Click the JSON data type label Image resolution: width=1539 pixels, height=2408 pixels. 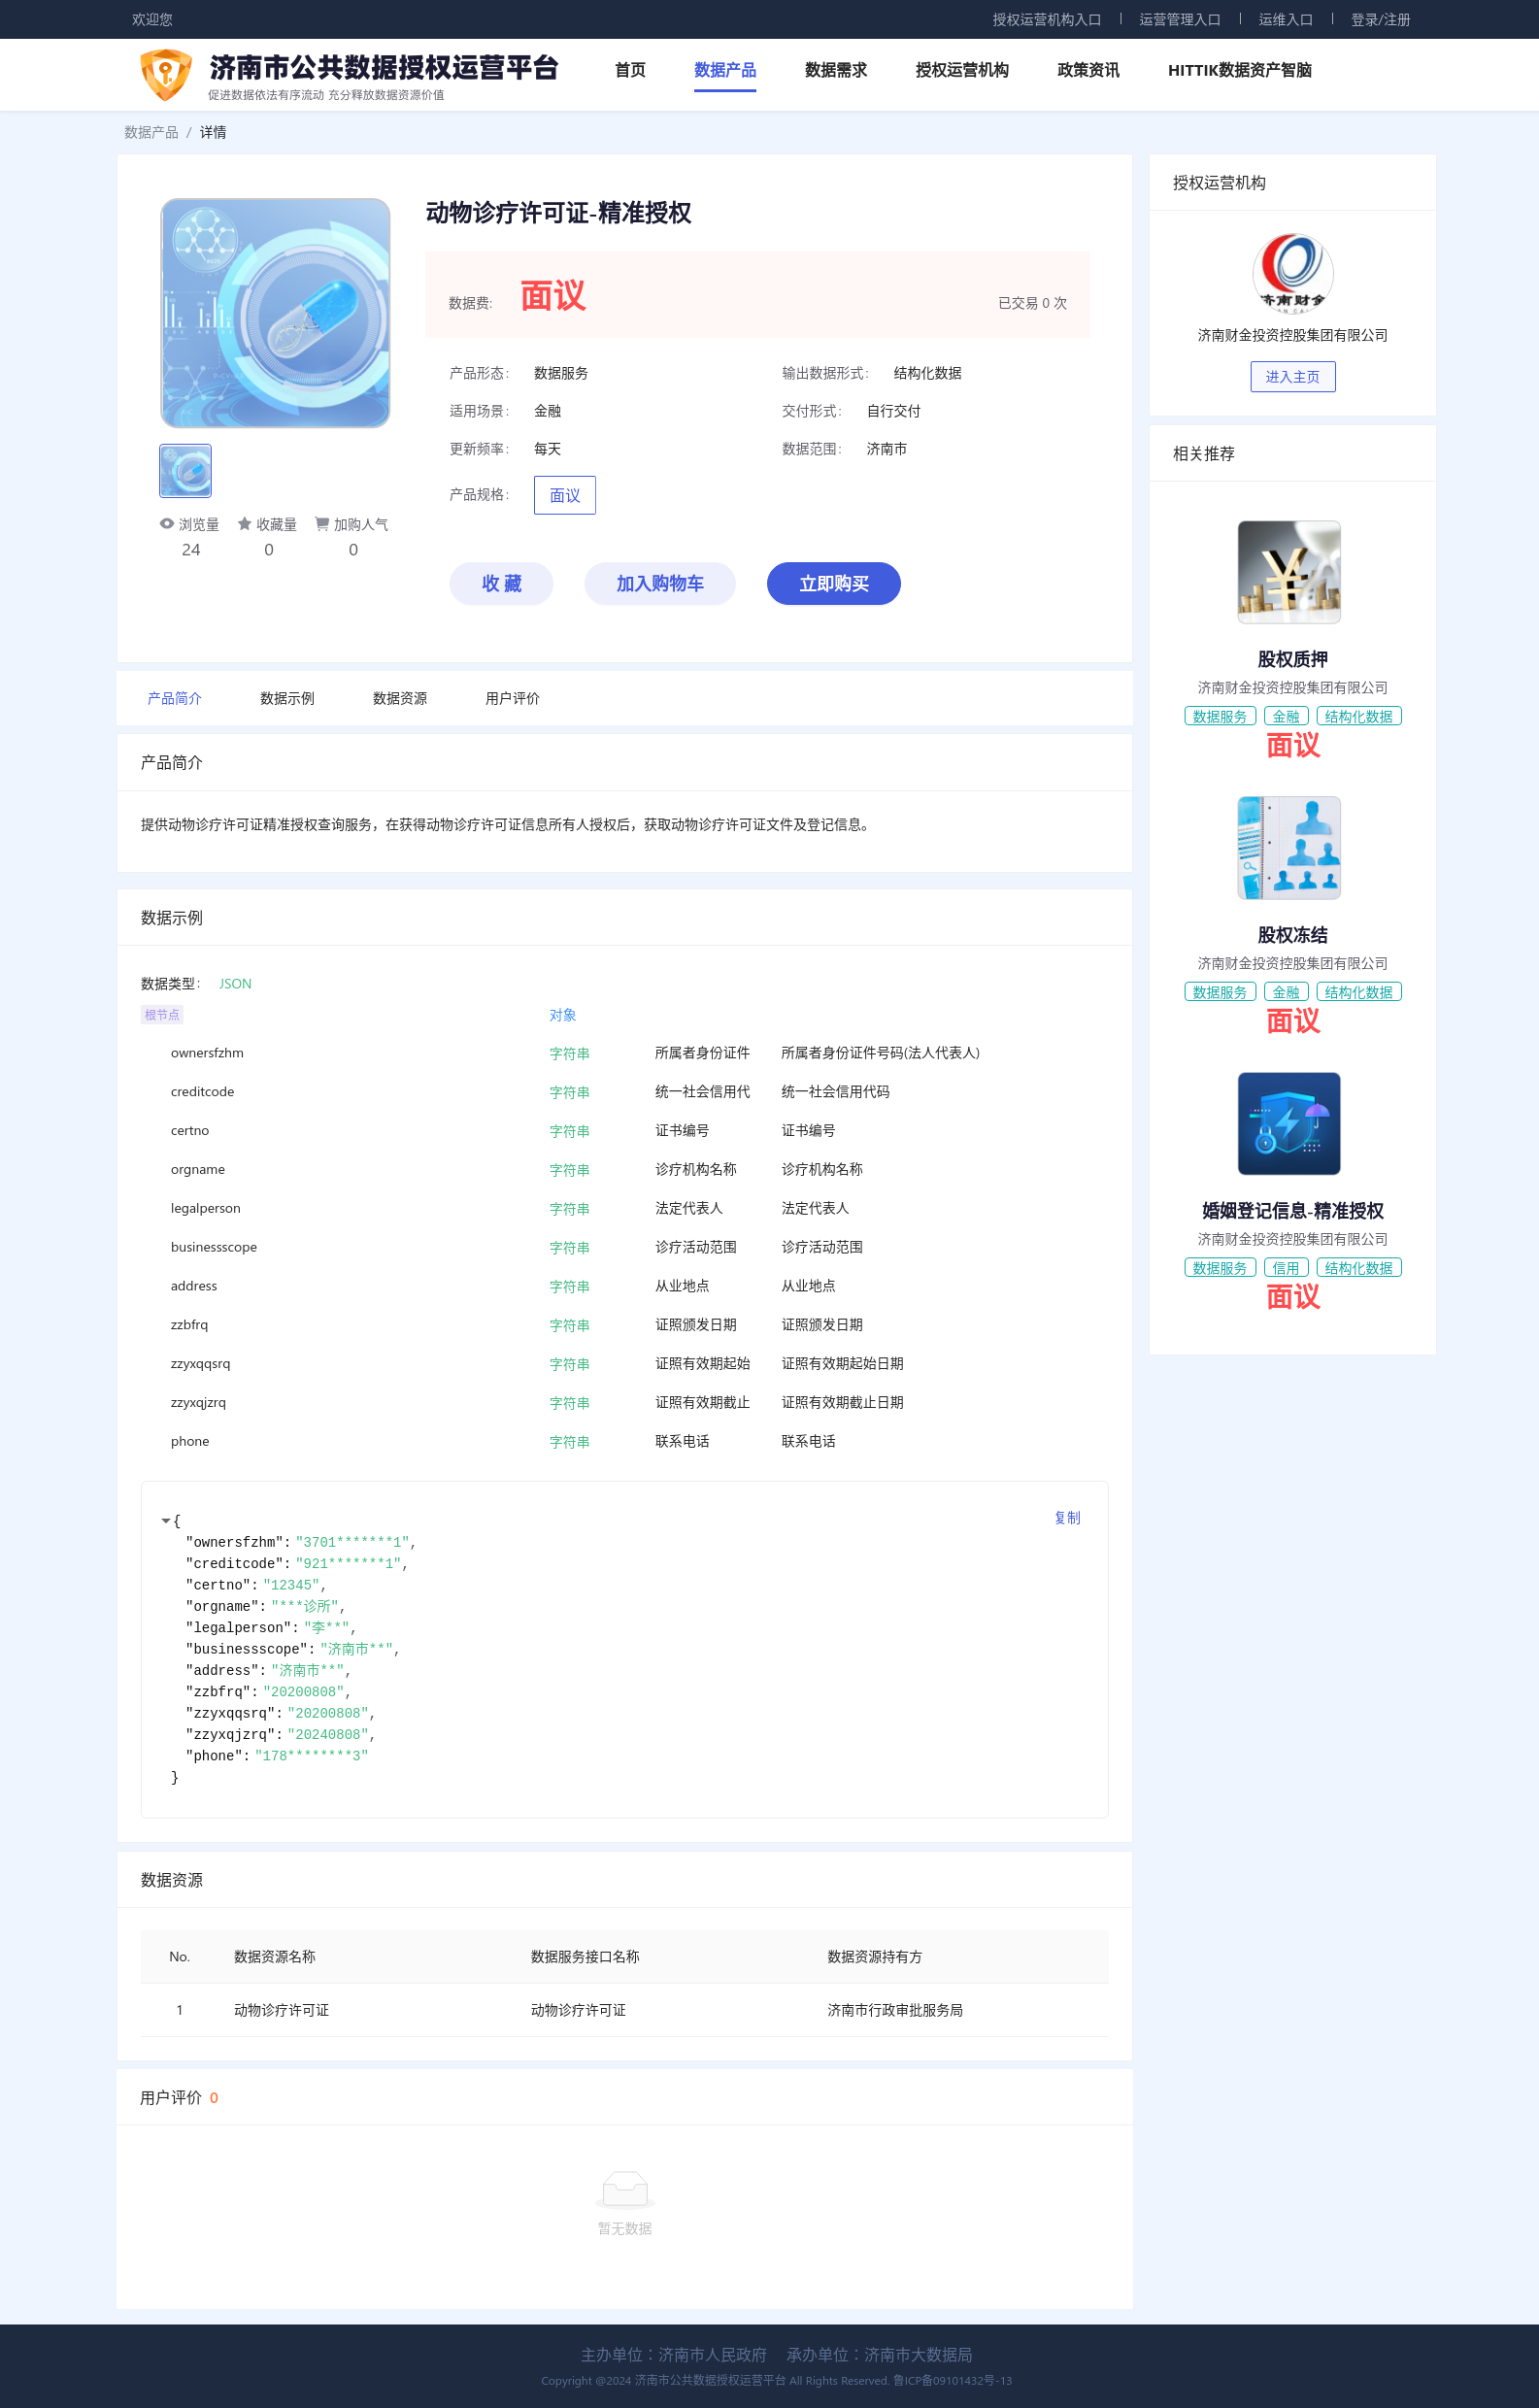pyautogui.click(x=235, y=984)
